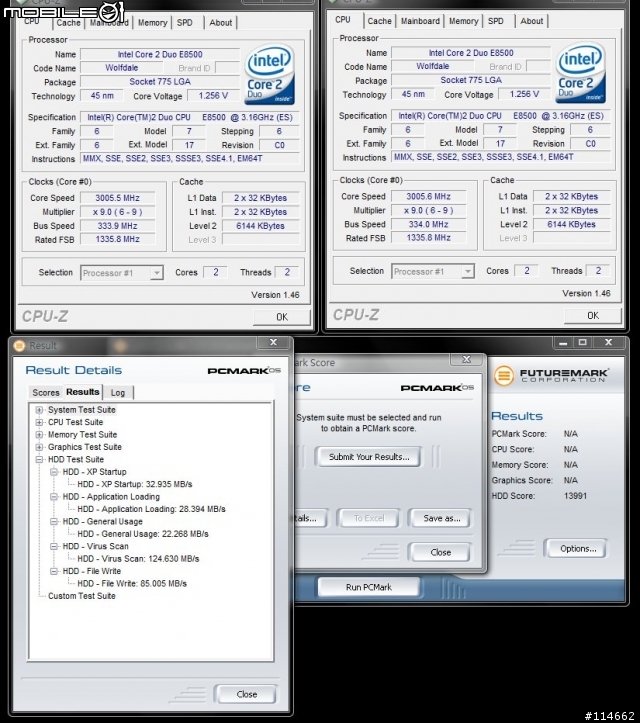Close the PCMark Score dialog via Close button
This screenshot has height=724, width=640.
pos(441,552)
